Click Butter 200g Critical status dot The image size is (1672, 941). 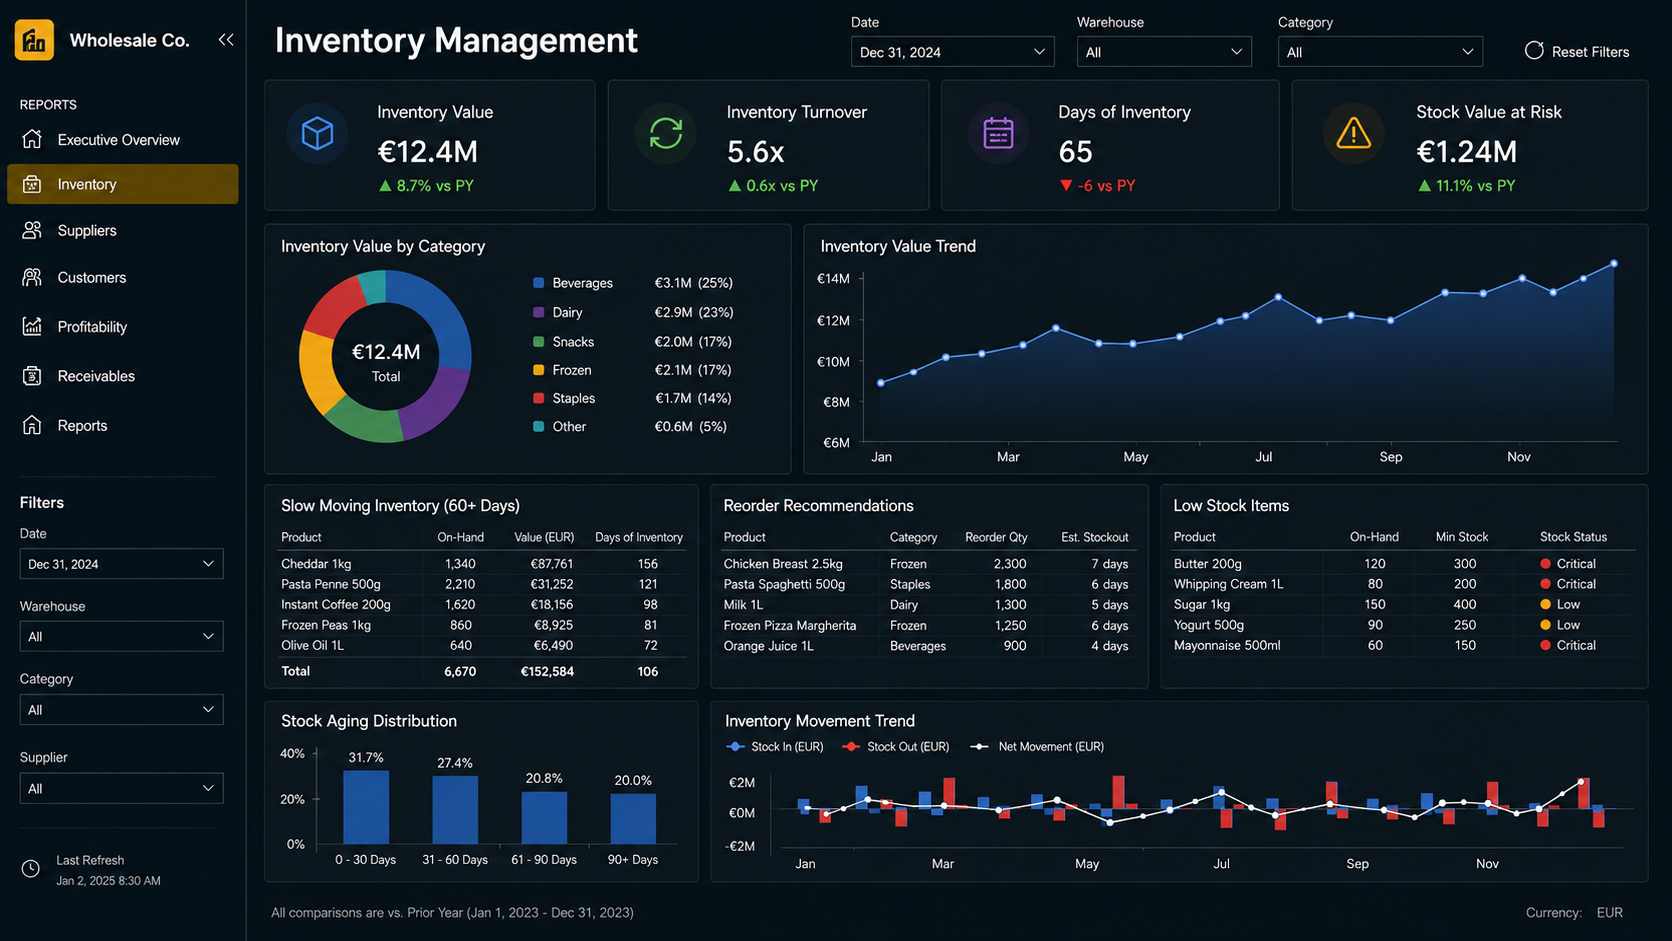(1545, 564)
